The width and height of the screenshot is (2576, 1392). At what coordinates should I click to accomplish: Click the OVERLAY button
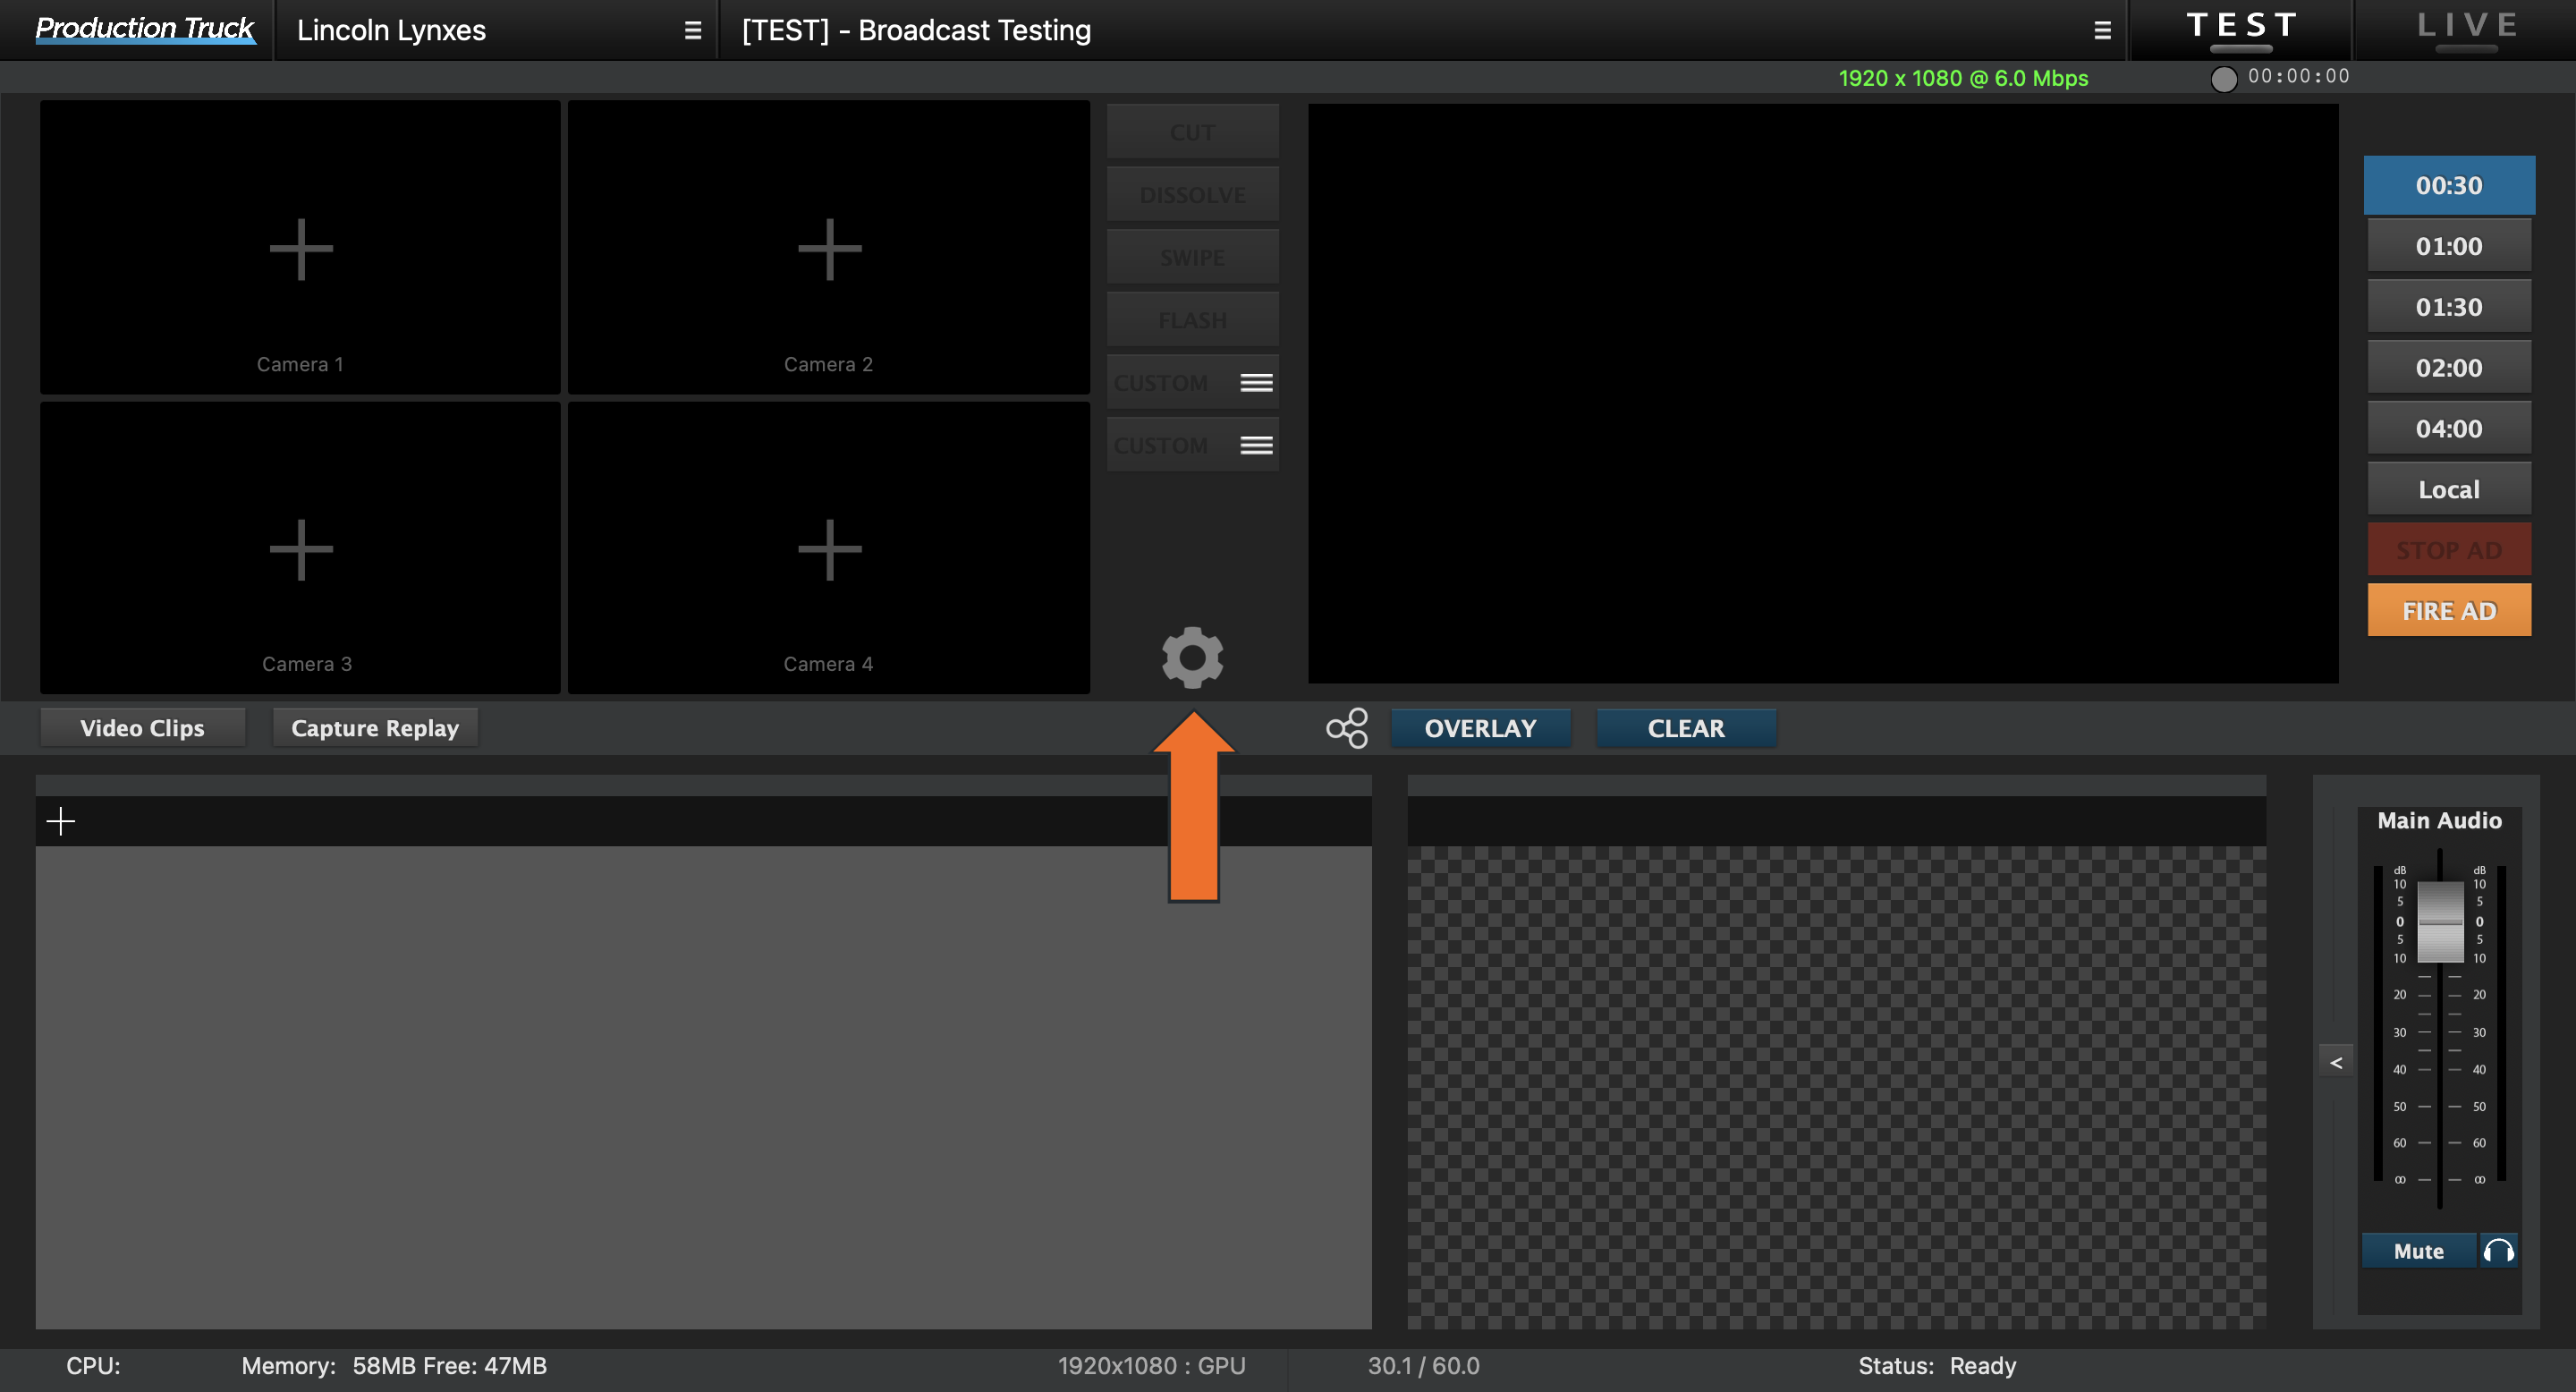click(1479, 728)
